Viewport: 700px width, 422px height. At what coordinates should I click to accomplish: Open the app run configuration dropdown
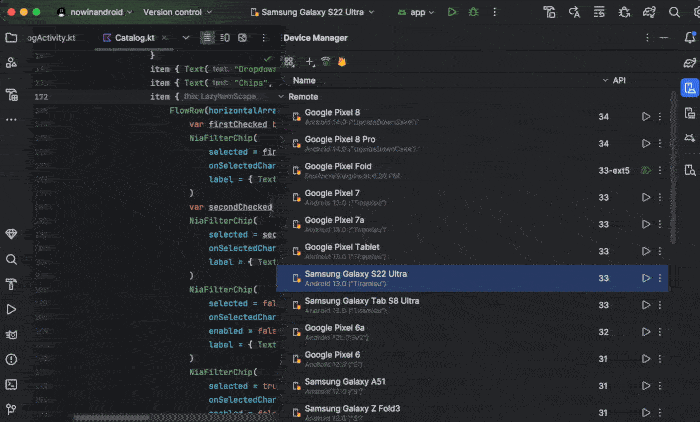[416, 12]
